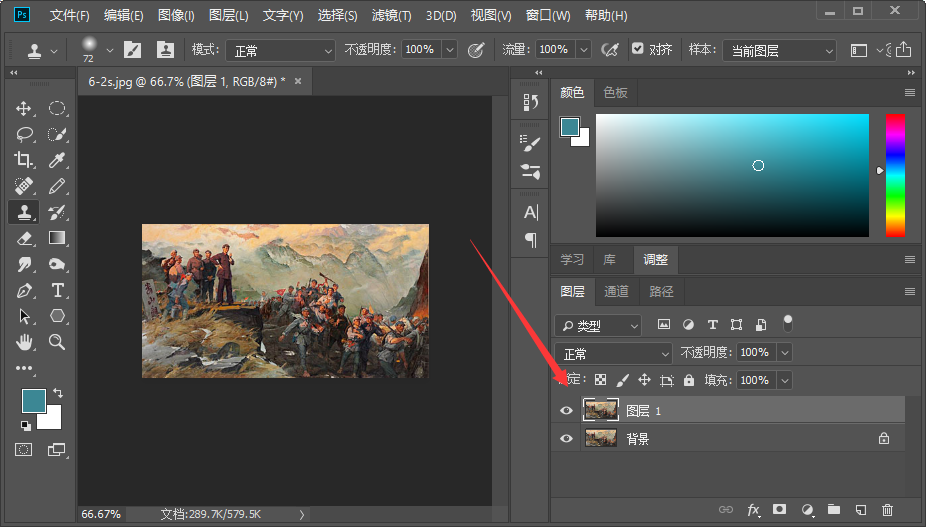
Task: Select the Gradient tool
Action: click(57, 238)
